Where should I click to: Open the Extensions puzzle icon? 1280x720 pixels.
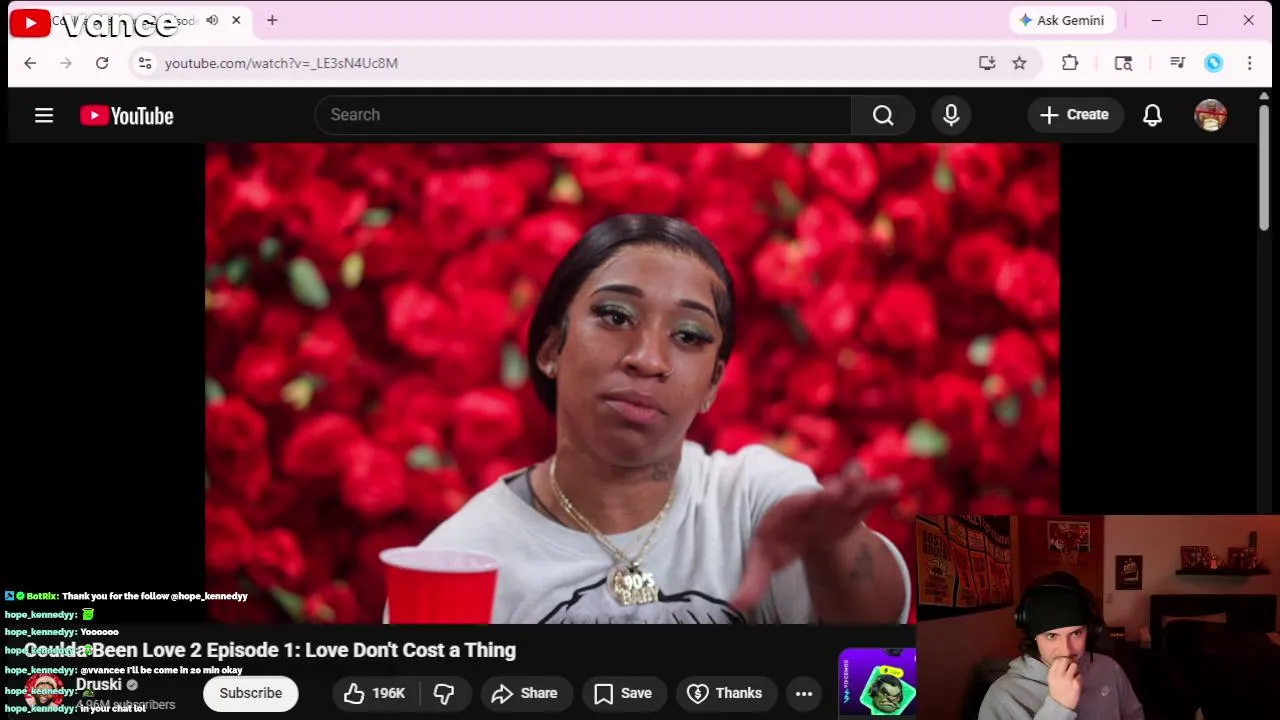1070,63
